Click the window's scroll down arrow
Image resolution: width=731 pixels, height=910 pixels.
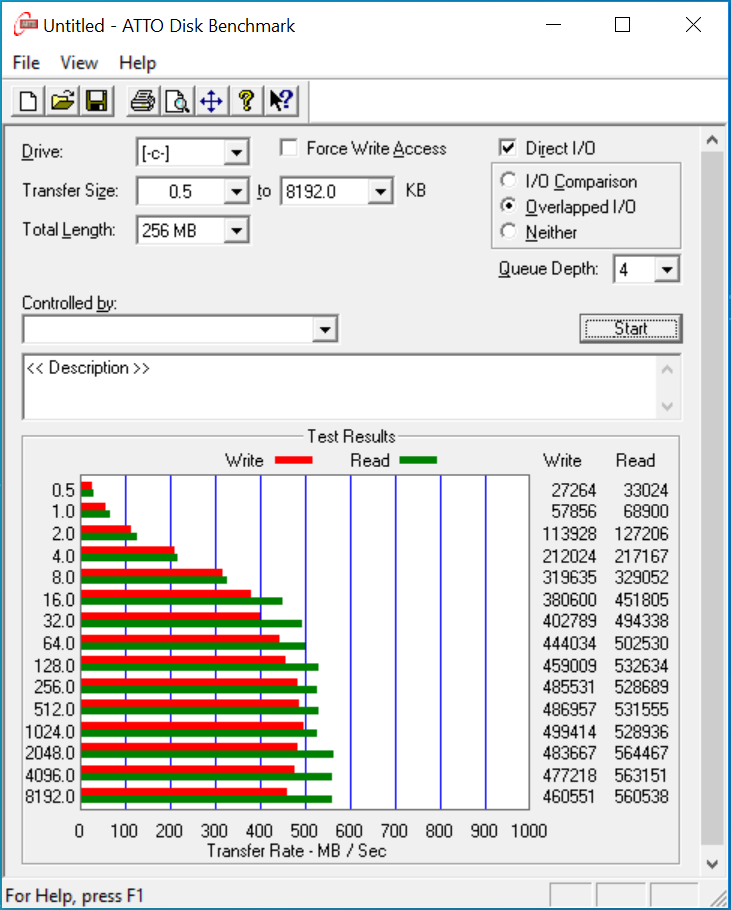tap(712, 864)
